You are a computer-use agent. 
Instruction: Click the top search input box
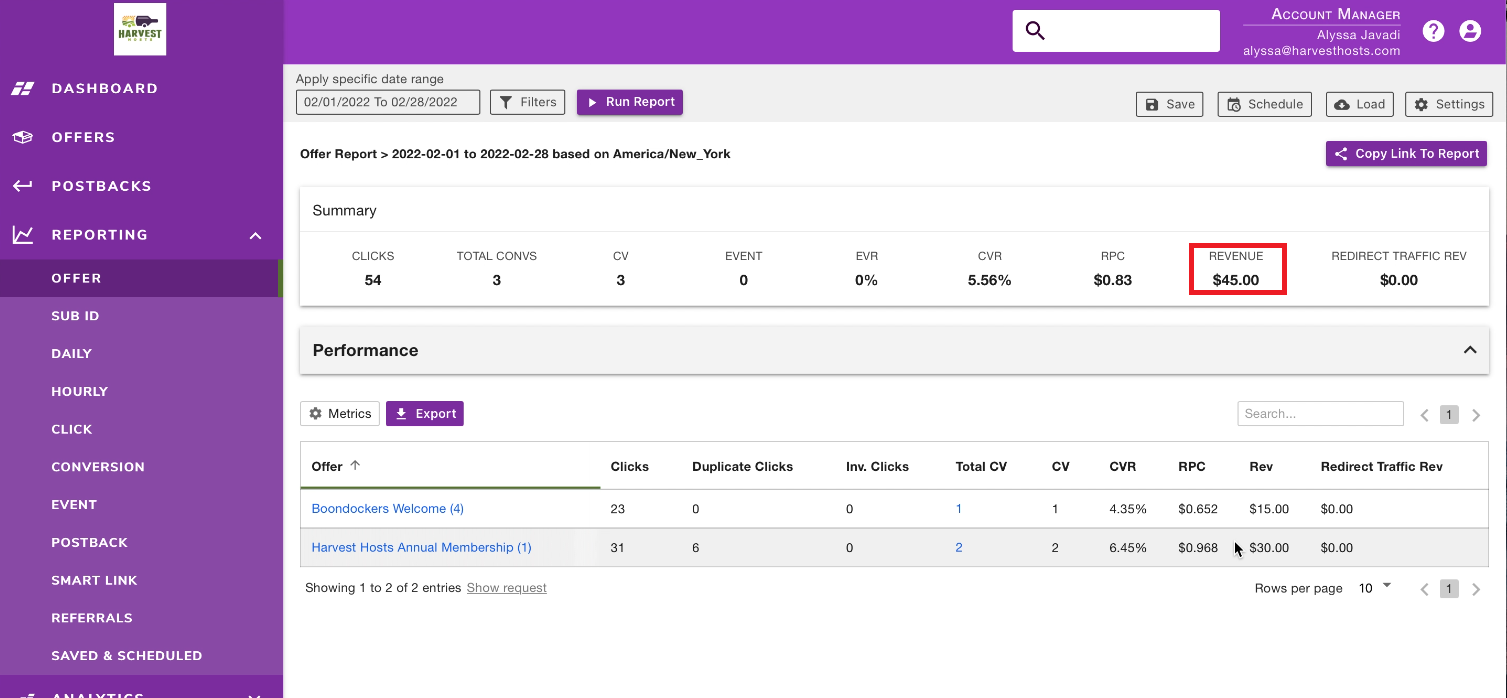[x=1116, y=31]
